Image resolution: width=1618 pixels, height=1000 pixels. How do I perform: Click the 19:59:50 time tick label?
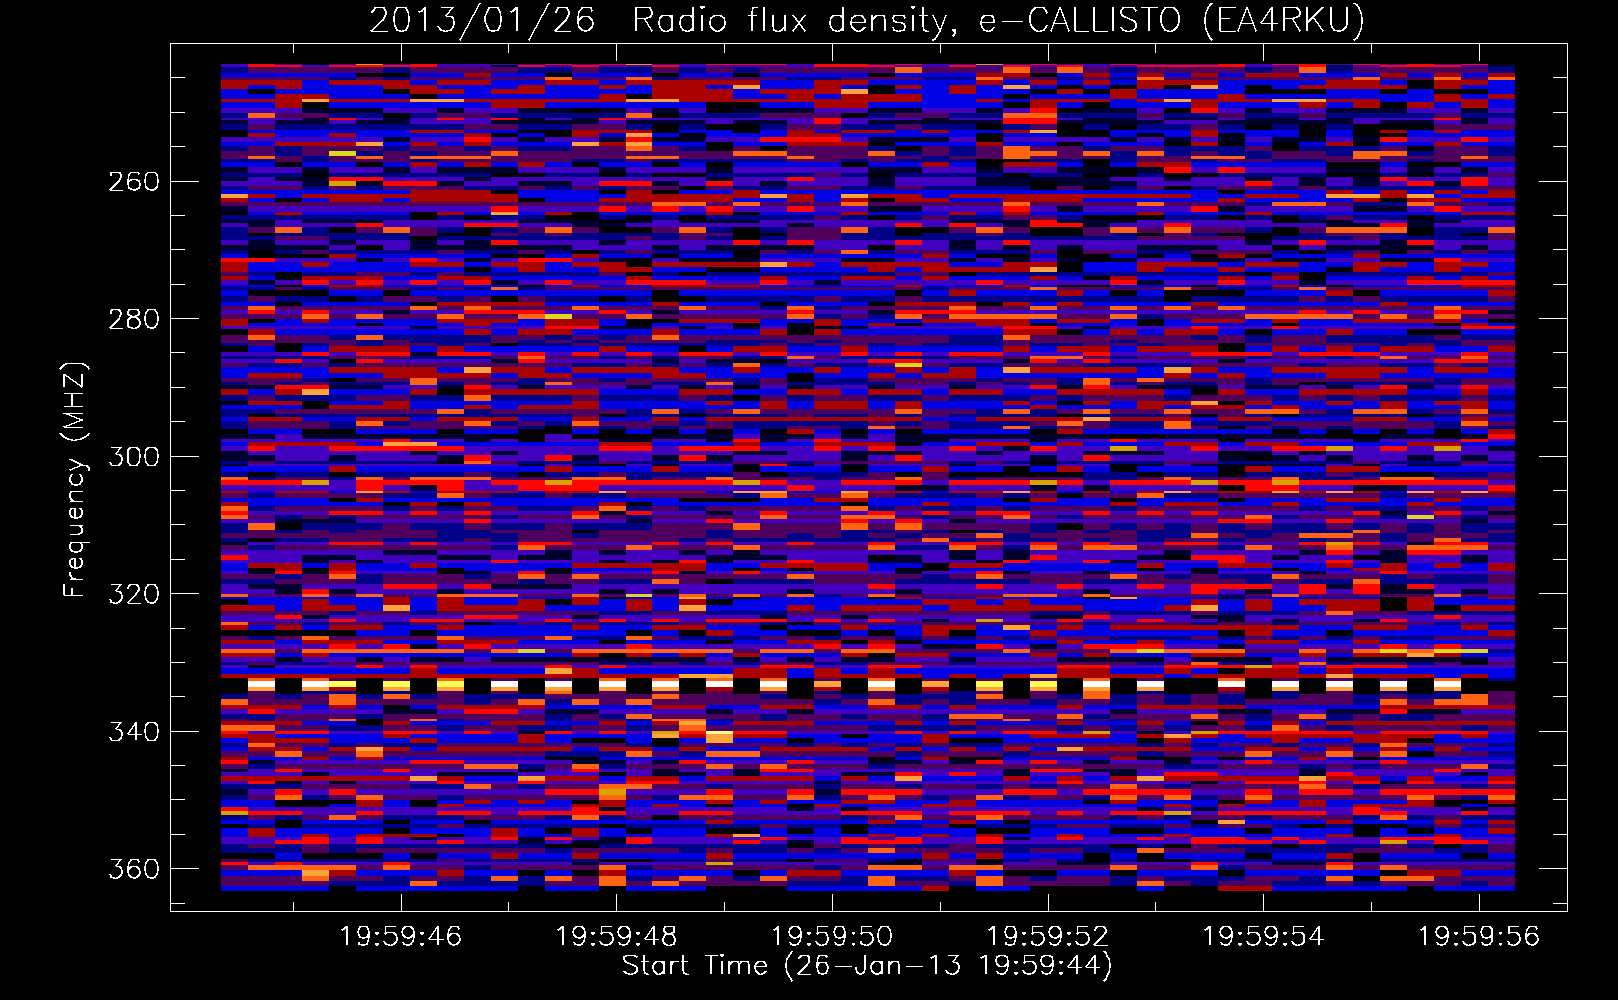pos(832,937)
